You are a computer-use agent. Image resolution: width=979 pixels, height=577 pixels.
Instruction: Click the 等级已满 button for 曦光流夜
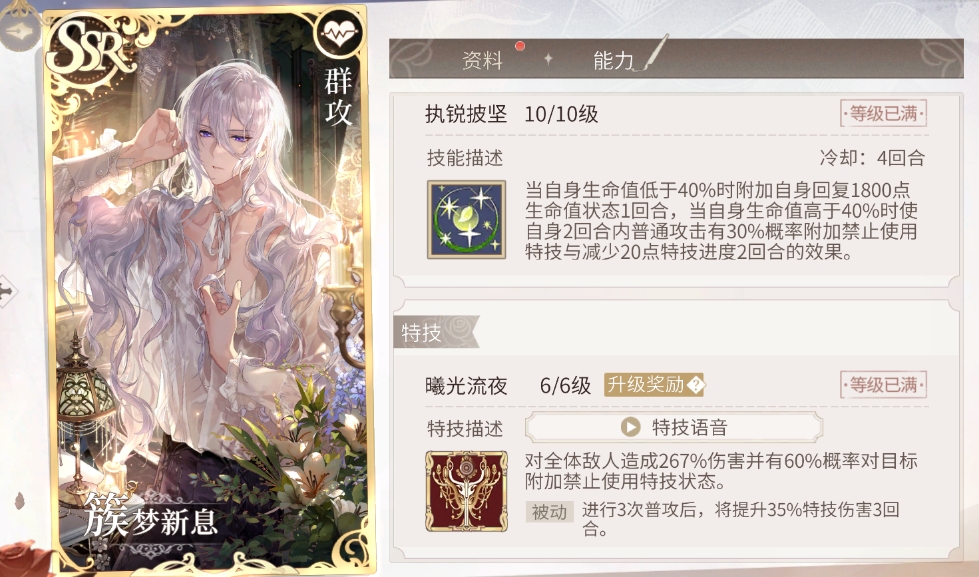pos(883,385)
